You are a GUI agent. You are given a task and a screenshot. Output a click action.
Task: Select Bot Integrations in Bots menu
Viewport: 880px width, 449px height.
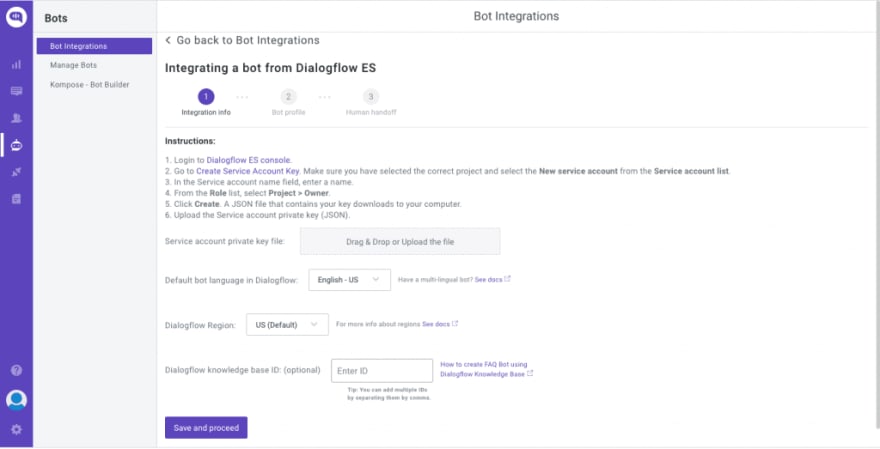tap(94, 46)
